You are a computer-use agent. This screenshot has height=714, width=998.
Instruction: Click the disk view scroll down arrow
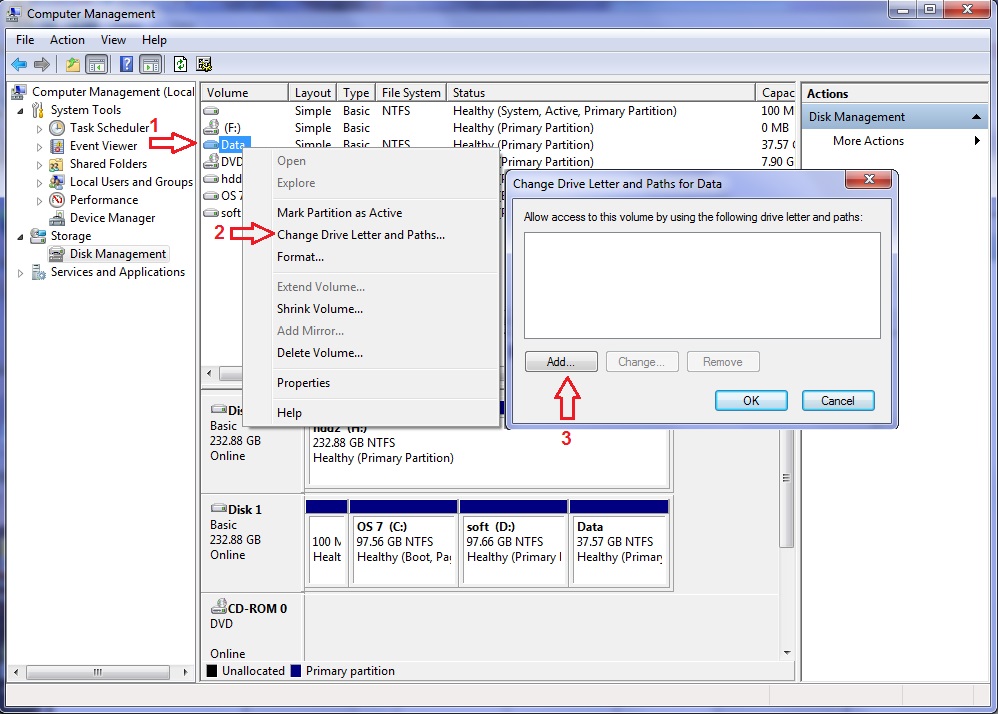[787, 653]
